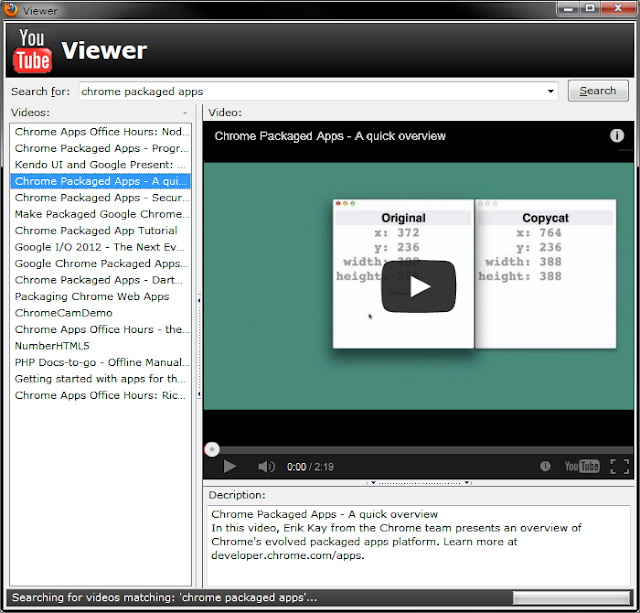
Task: Select 'Chrome Apps Office Hours - the...' video
Action: 100,329
